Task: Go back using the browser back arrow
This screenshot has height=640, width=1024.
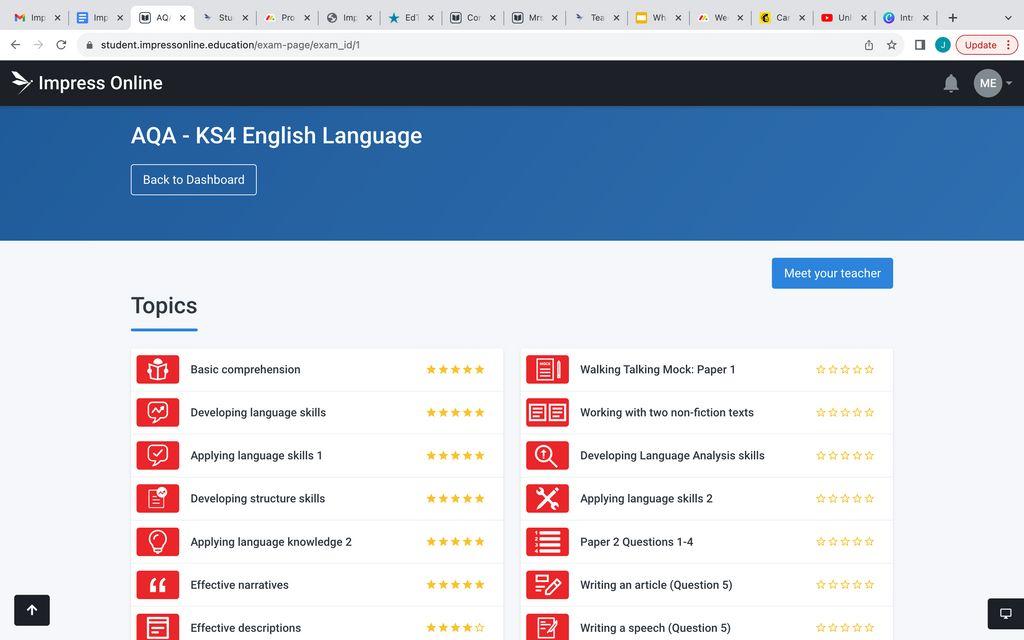Action: tap(16, 45)
